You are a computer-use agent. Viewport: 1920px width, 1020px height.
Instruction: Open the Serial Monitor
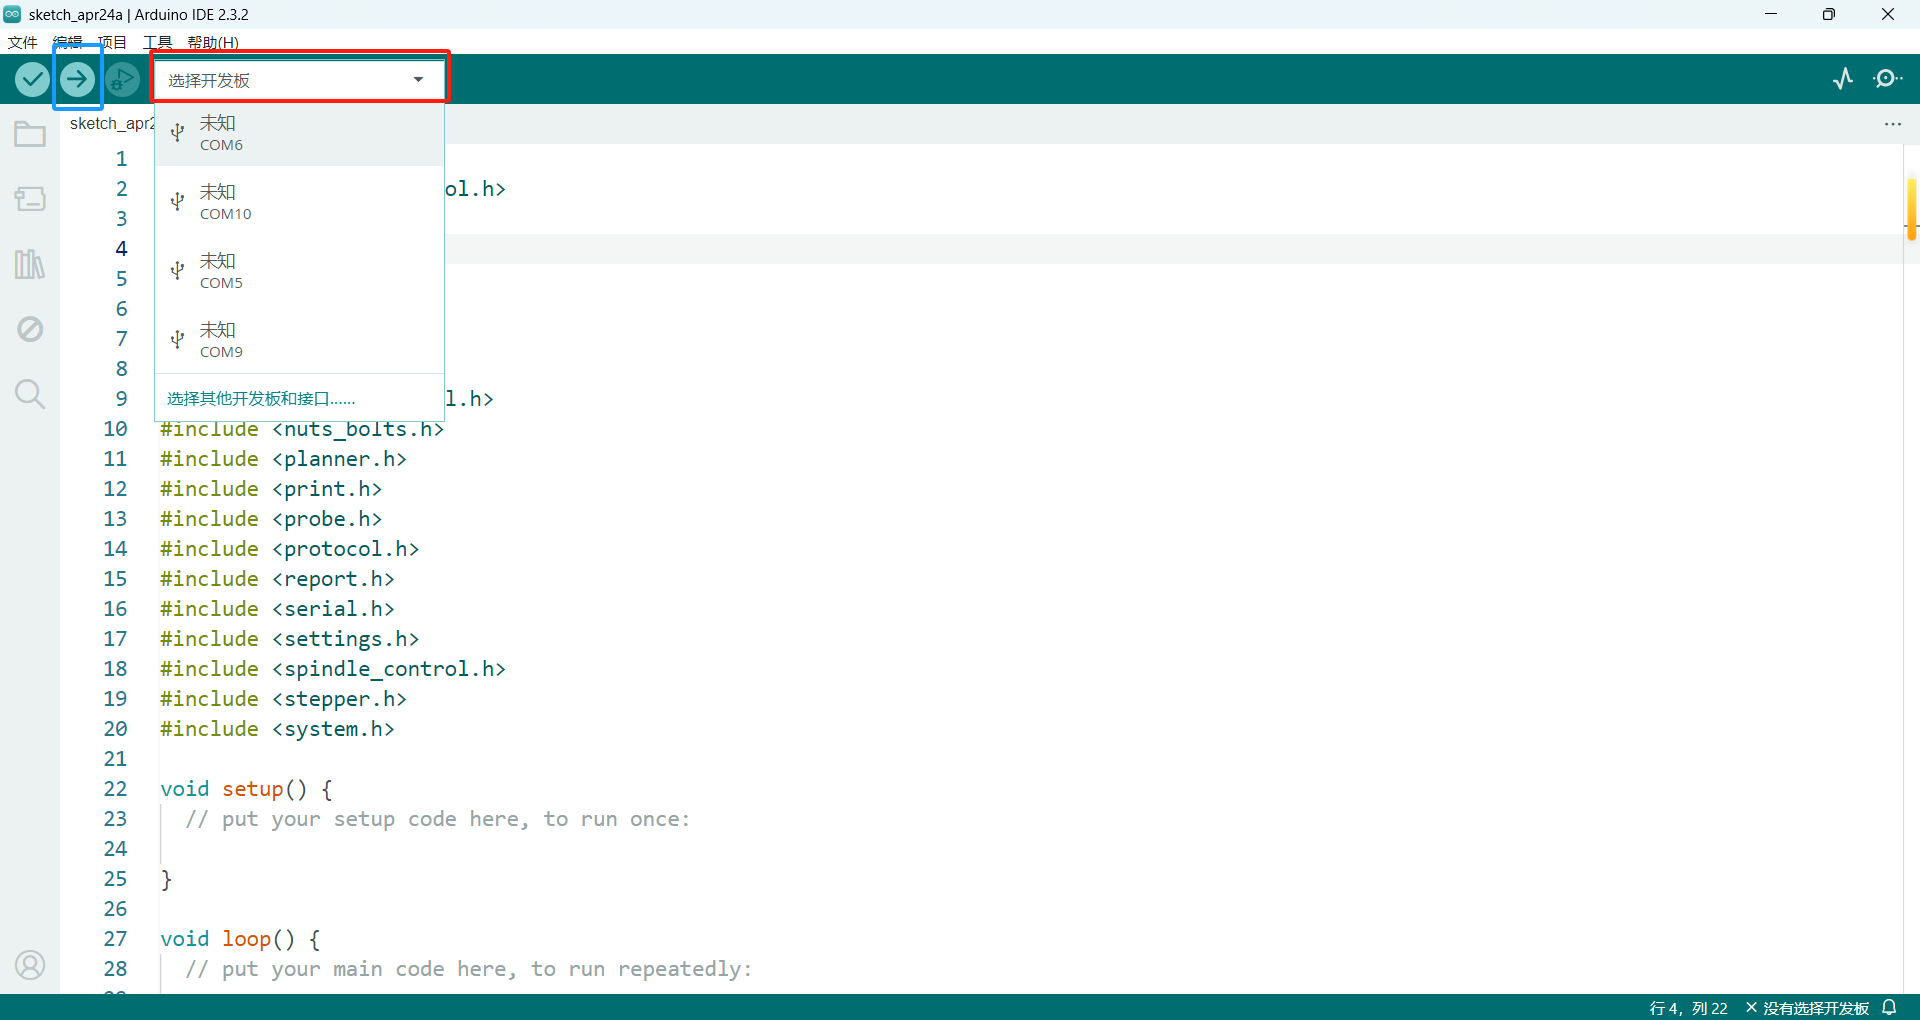pos(1888,79)
